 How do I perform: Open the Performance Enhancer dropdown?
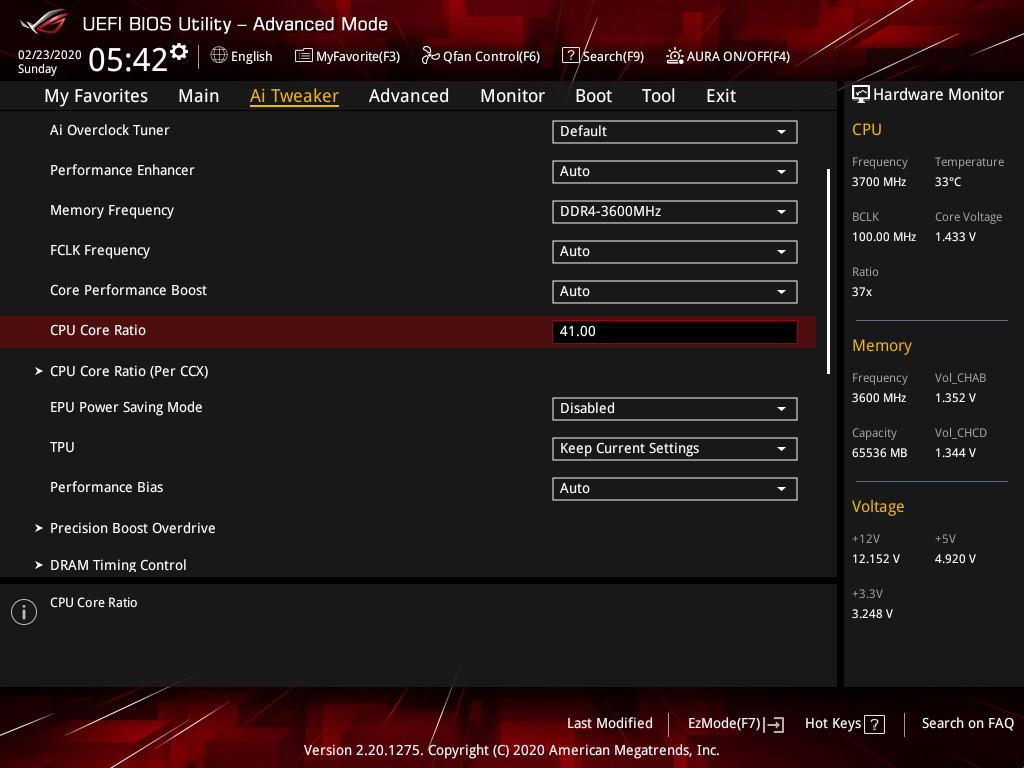pos(675,171)
